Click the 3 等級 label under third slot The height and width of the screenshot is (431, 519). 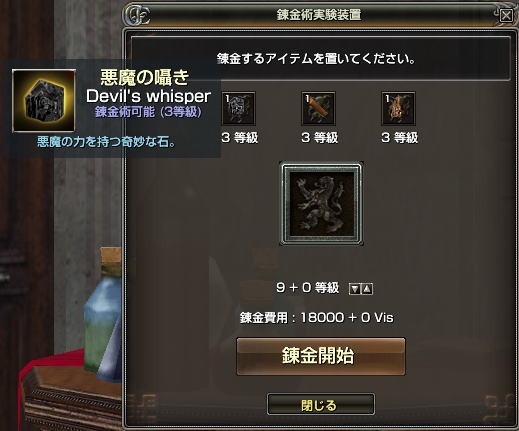pos(400,137)
